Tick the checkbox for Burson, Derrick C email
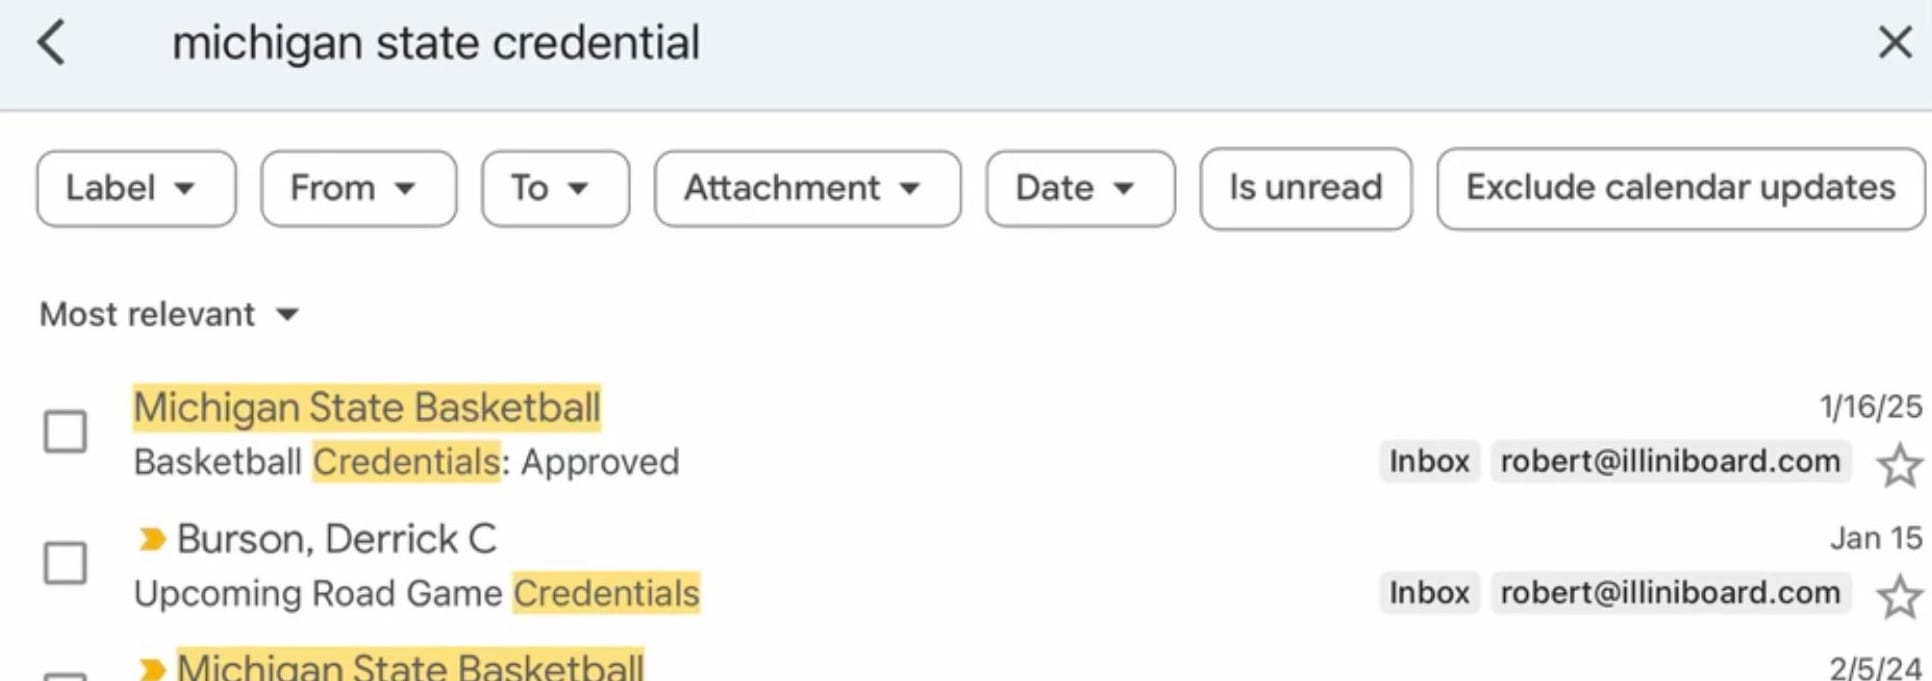This screenshot has height=681, width=1932. coord(65,563)
